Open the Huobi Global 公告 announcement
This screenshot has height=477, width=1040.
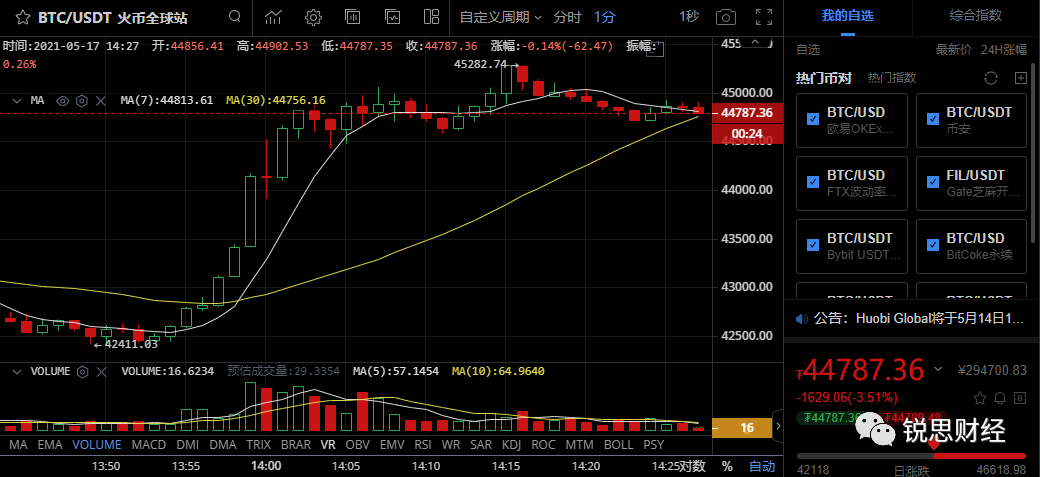point(919,318)
